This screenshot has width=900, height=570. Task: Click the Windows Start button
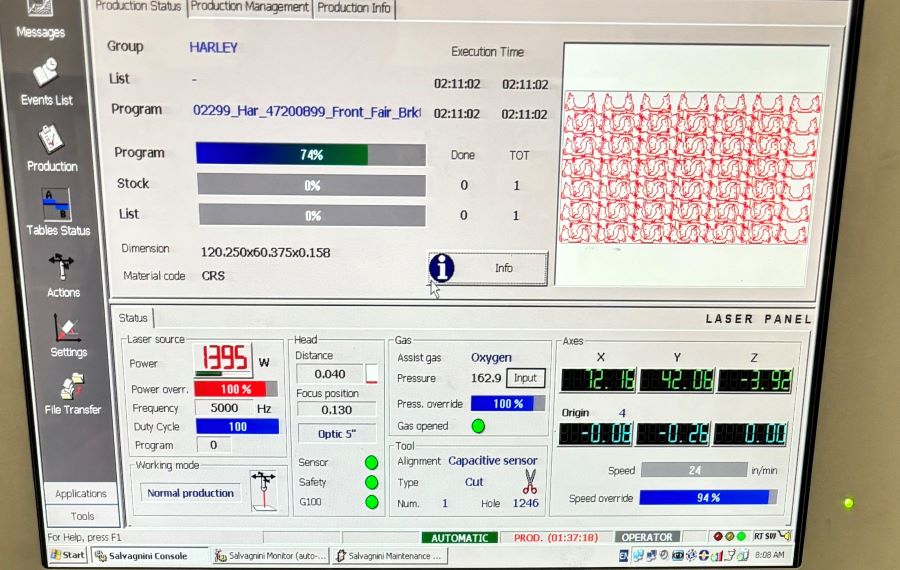pos(68,555)
